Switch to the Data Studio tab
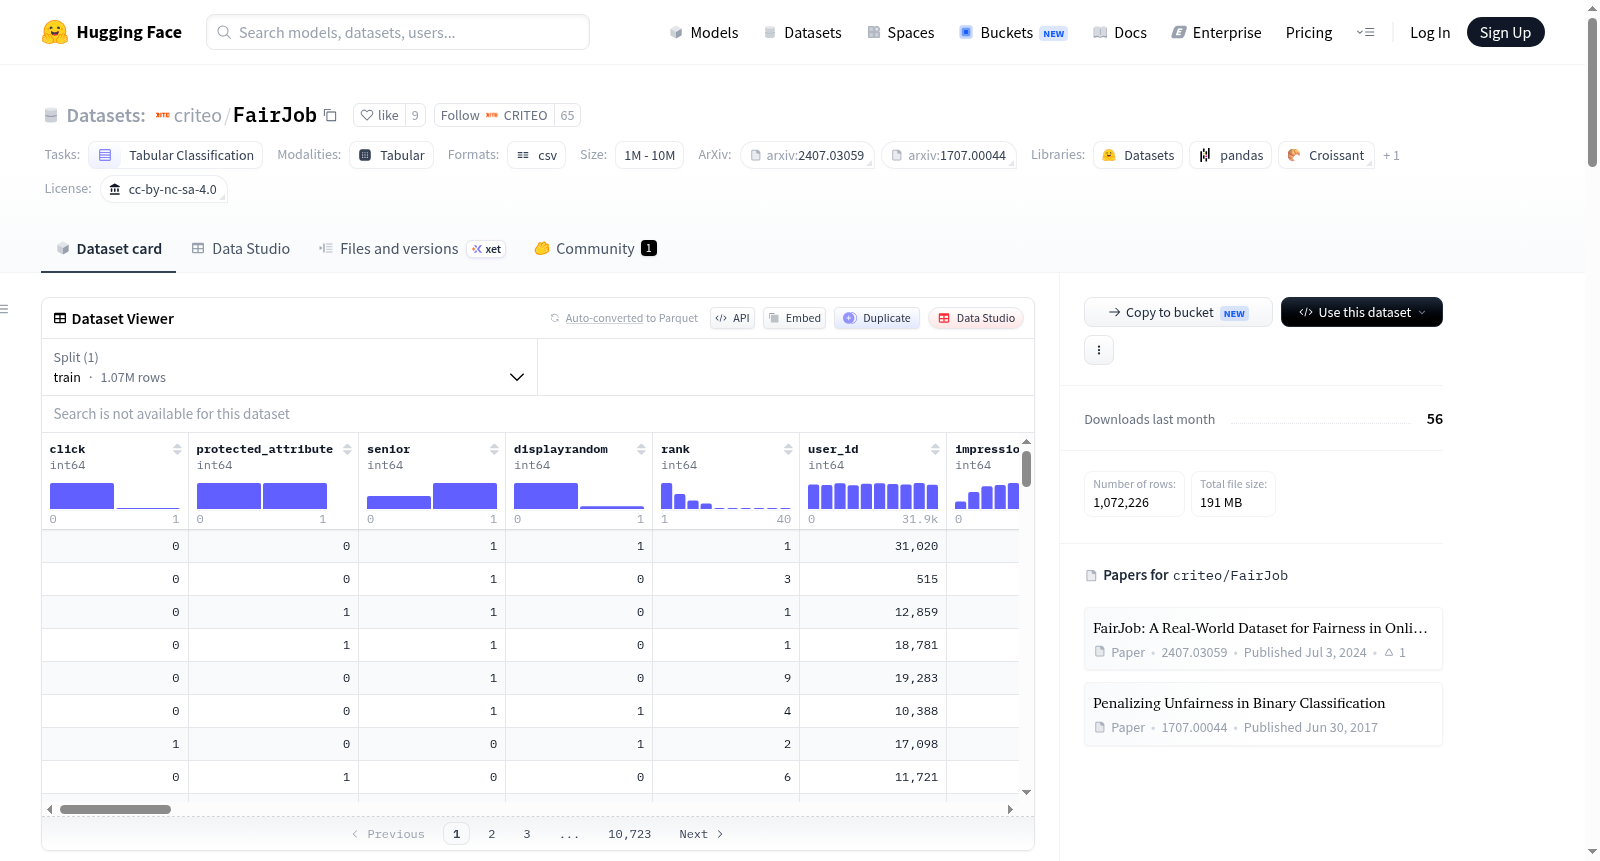Viewport: 1600px width, 861px height. pos(240,248)
